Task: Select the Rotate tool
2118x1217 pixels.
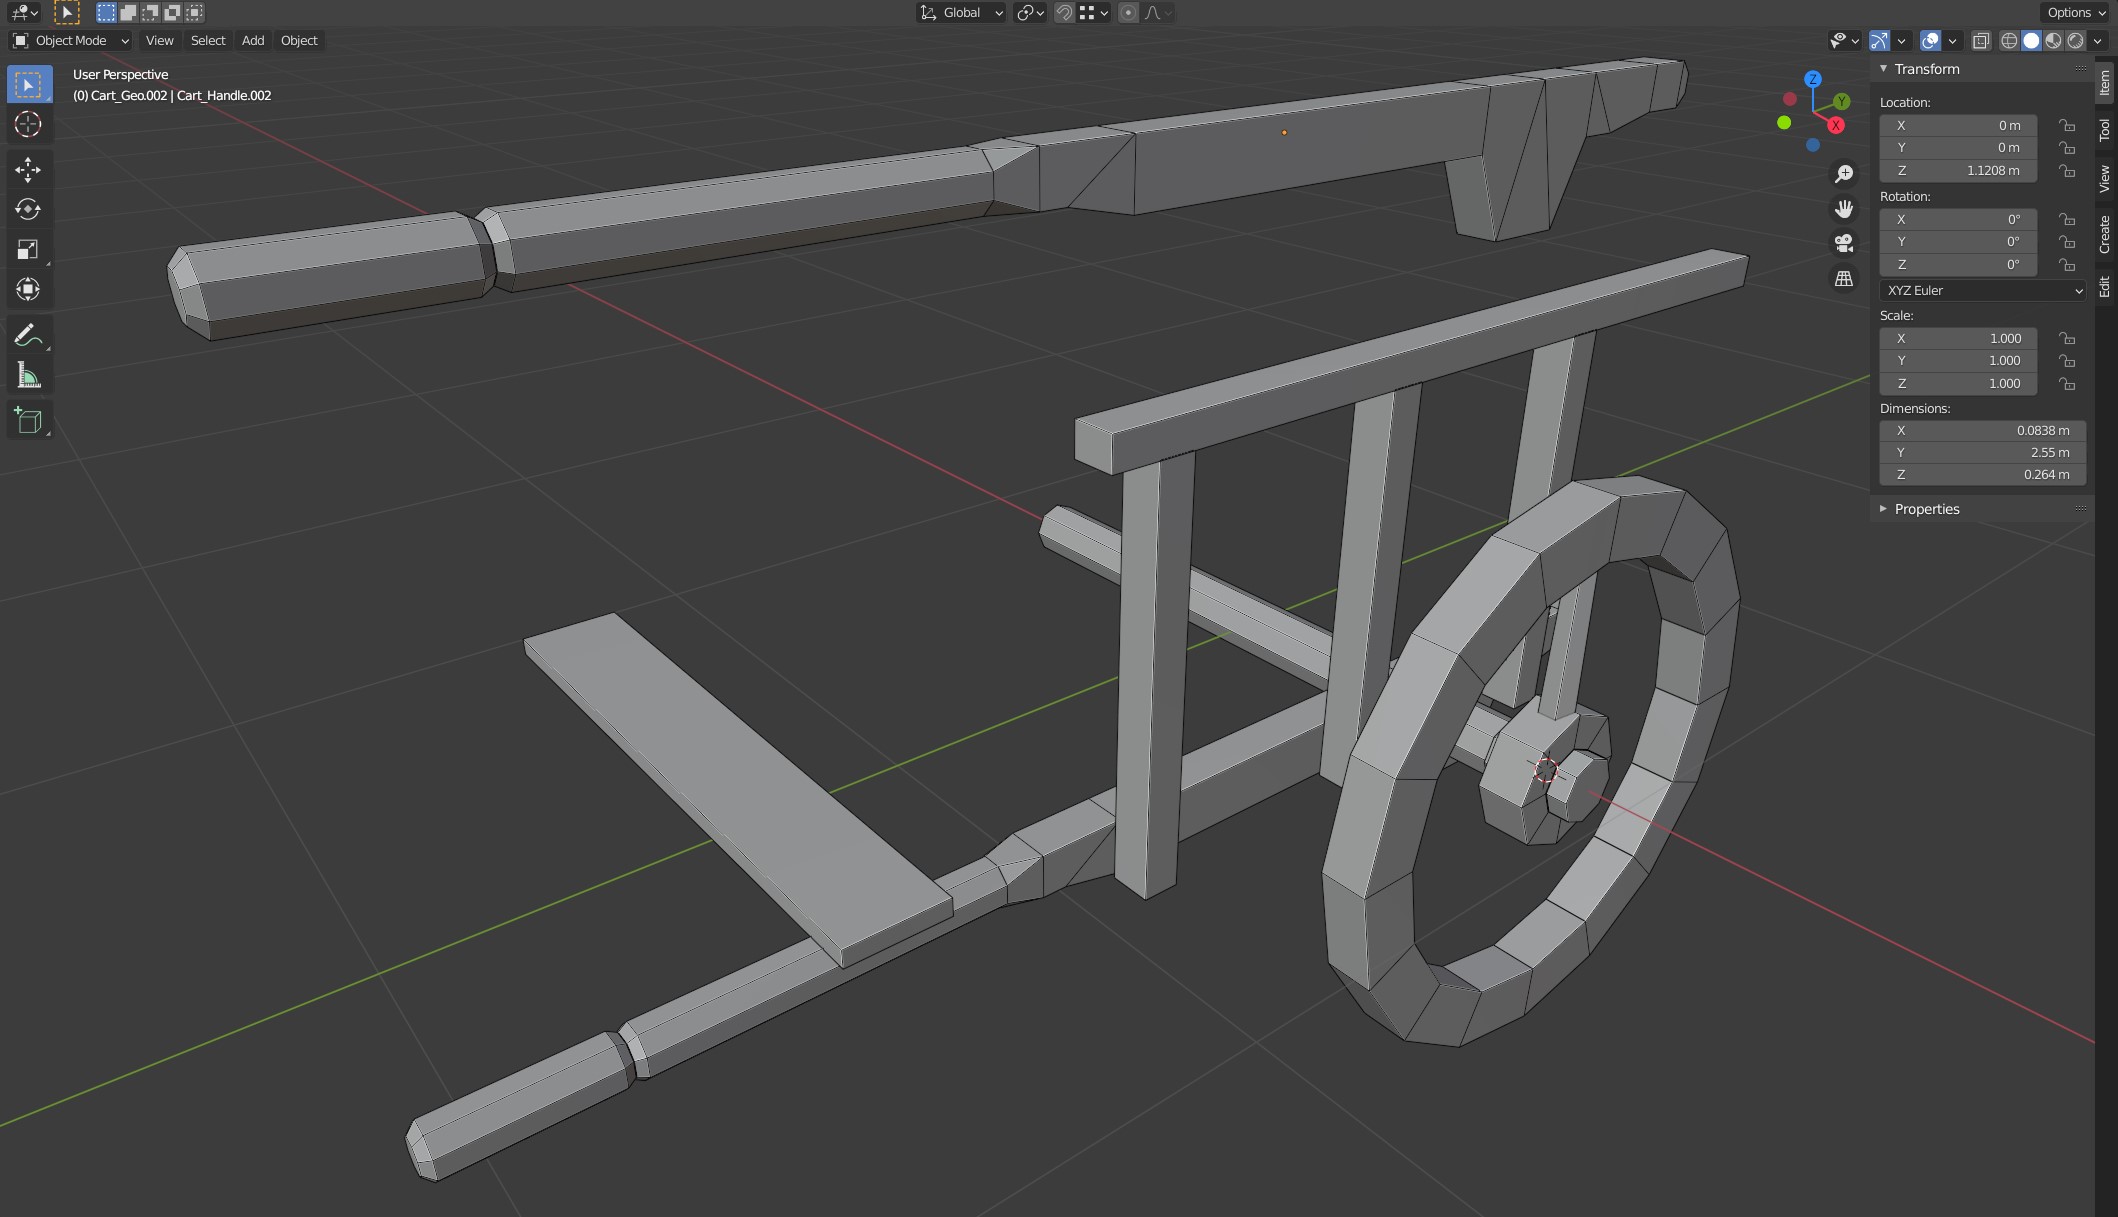Action: [x=28, y=209]
